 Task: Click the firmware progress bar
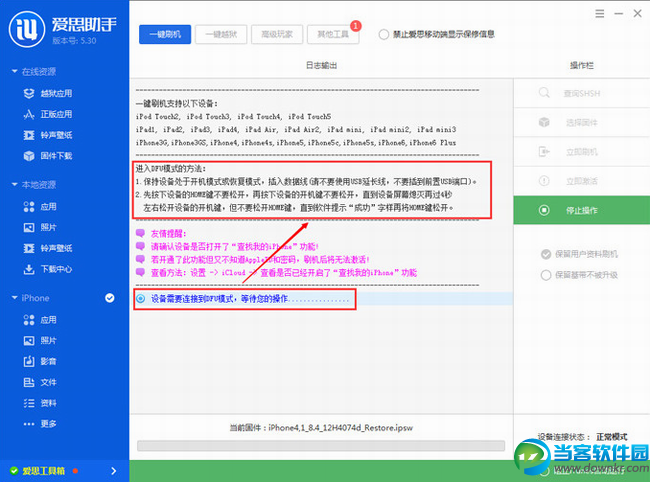pos(321,446)
